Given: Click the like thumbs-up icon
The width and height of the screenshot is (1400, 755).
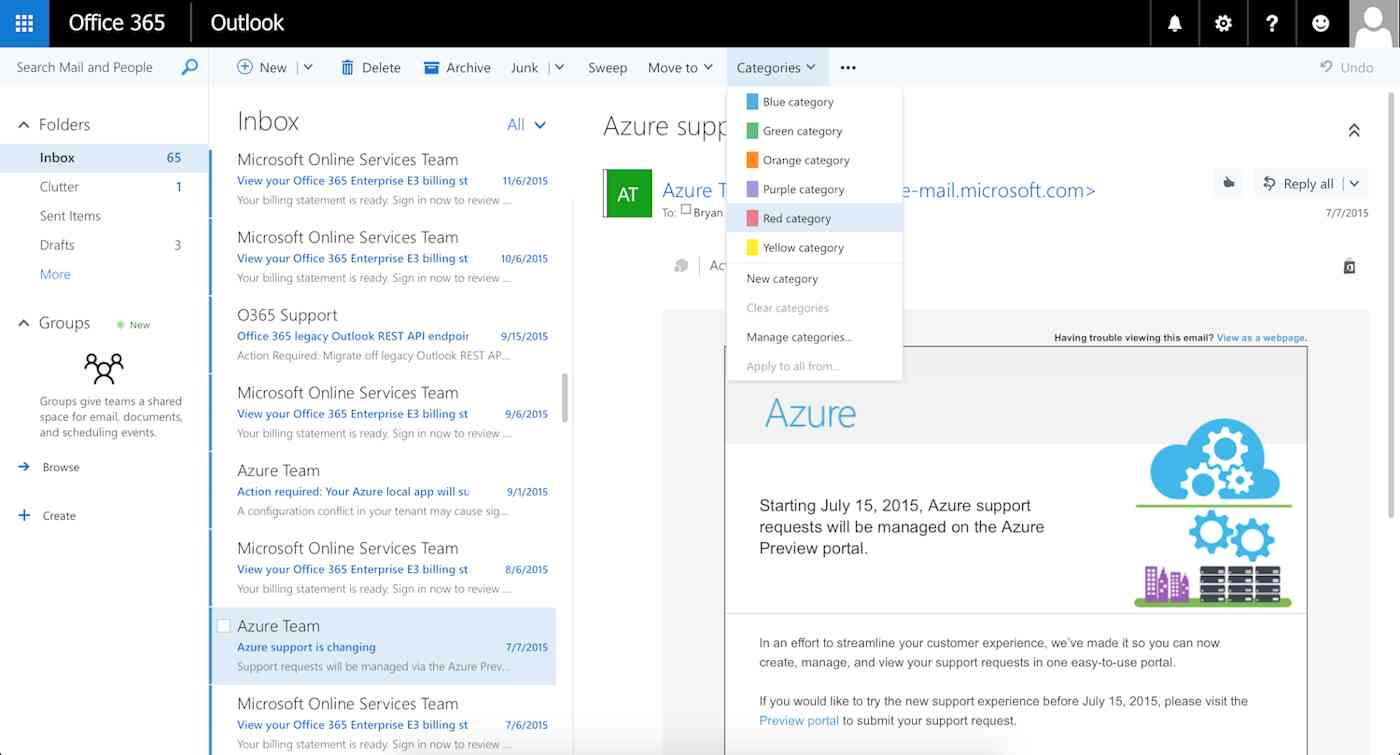Looking at the screenshot, I should (x=1230, y=183).
